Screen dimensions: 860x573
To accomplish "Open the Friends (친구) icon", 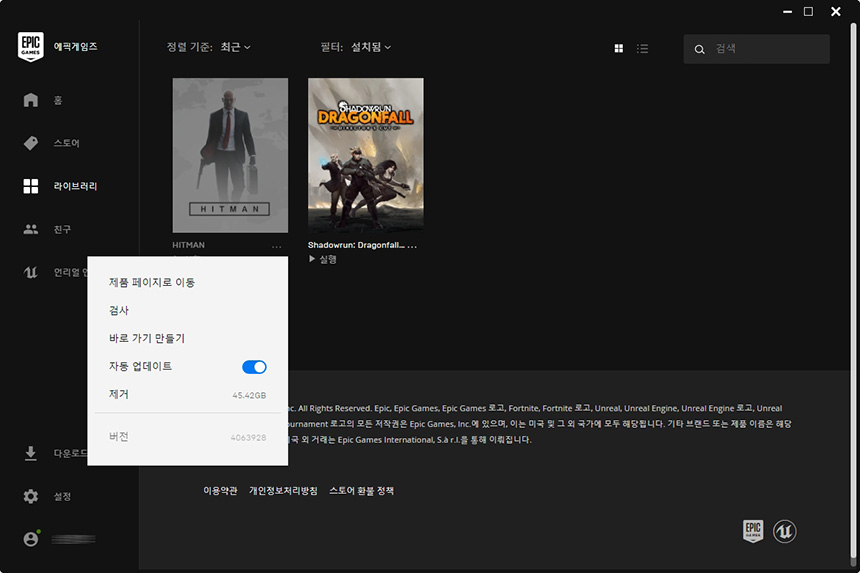I will coord(31,229).
